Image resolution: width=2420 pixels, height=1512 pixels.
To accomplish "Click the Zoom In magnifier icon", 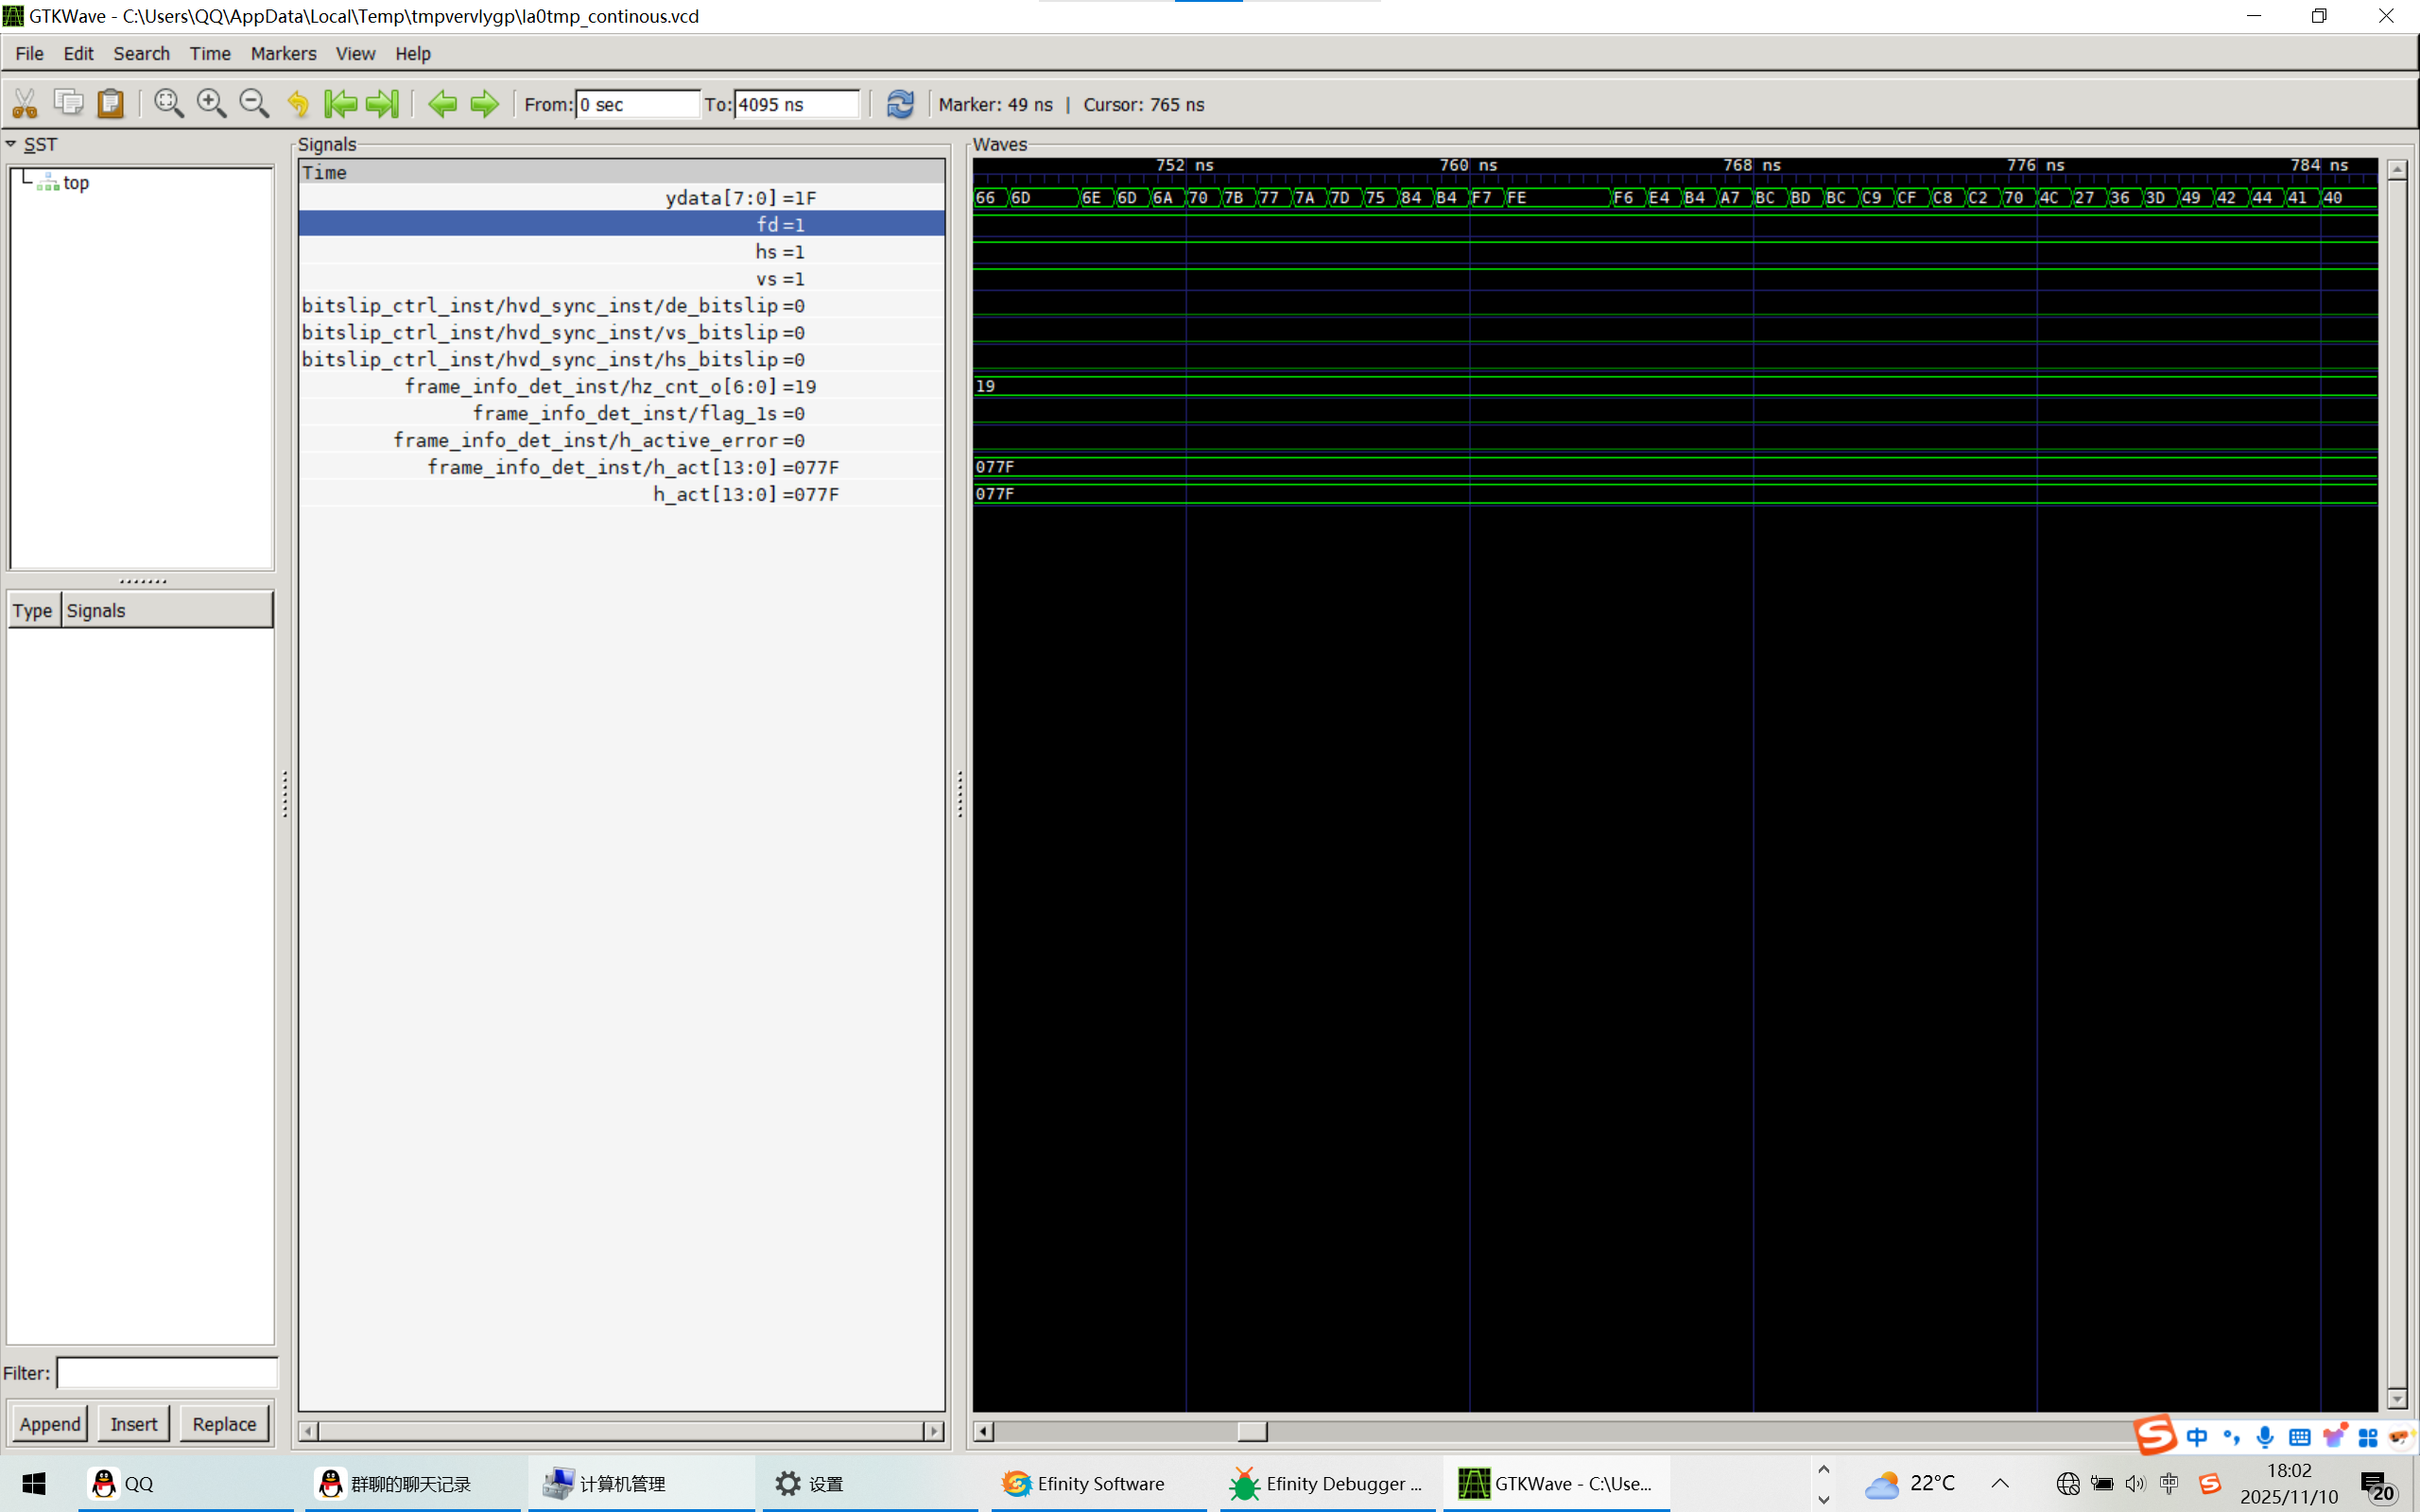I will 211,104.
